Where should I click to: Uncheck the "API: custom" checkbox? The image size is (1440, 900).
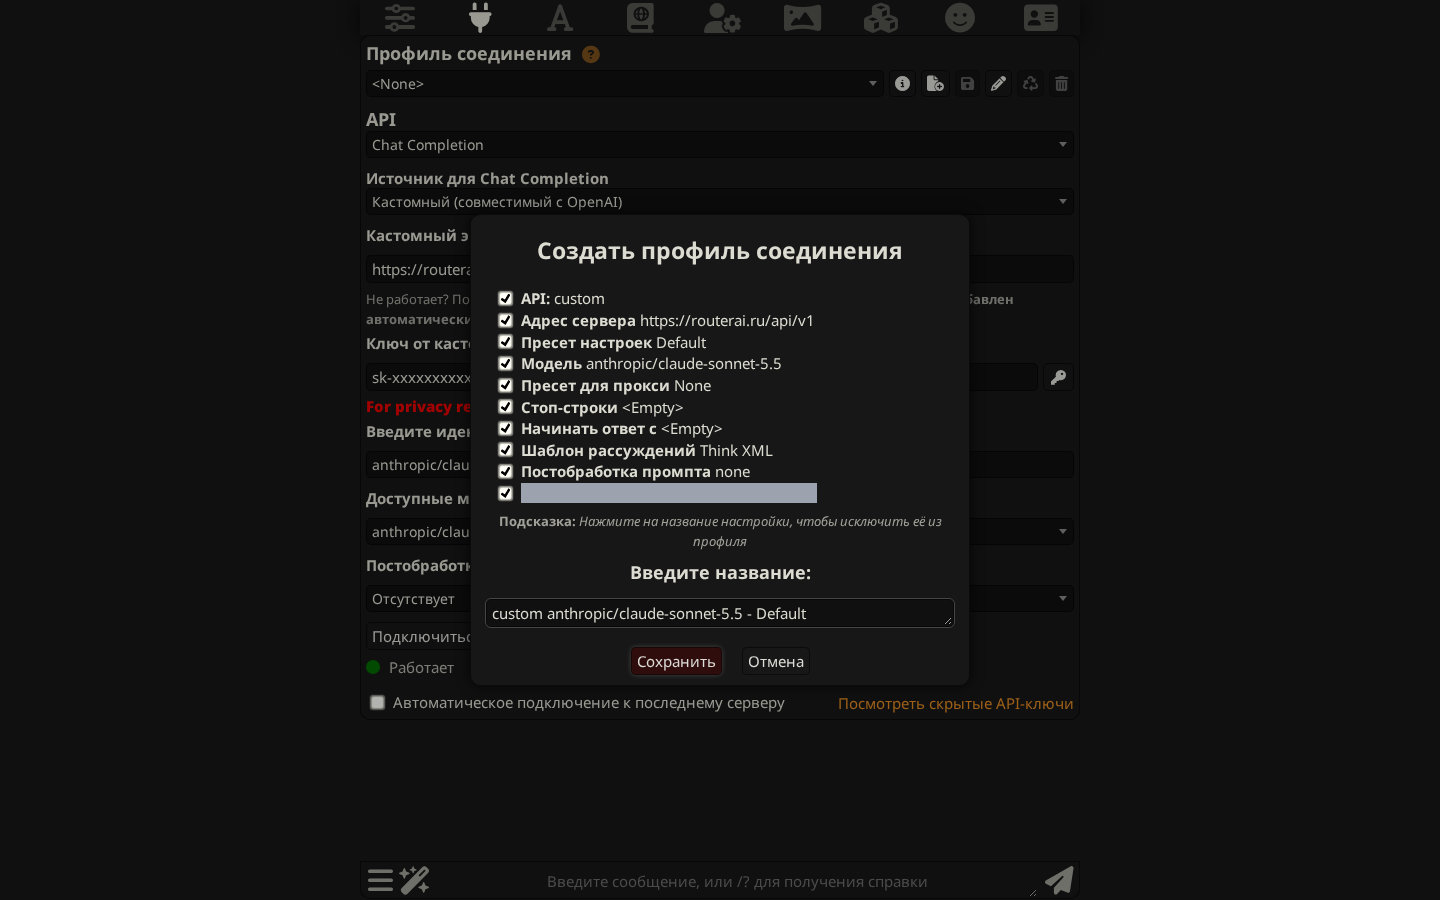[x=505, y=298]
